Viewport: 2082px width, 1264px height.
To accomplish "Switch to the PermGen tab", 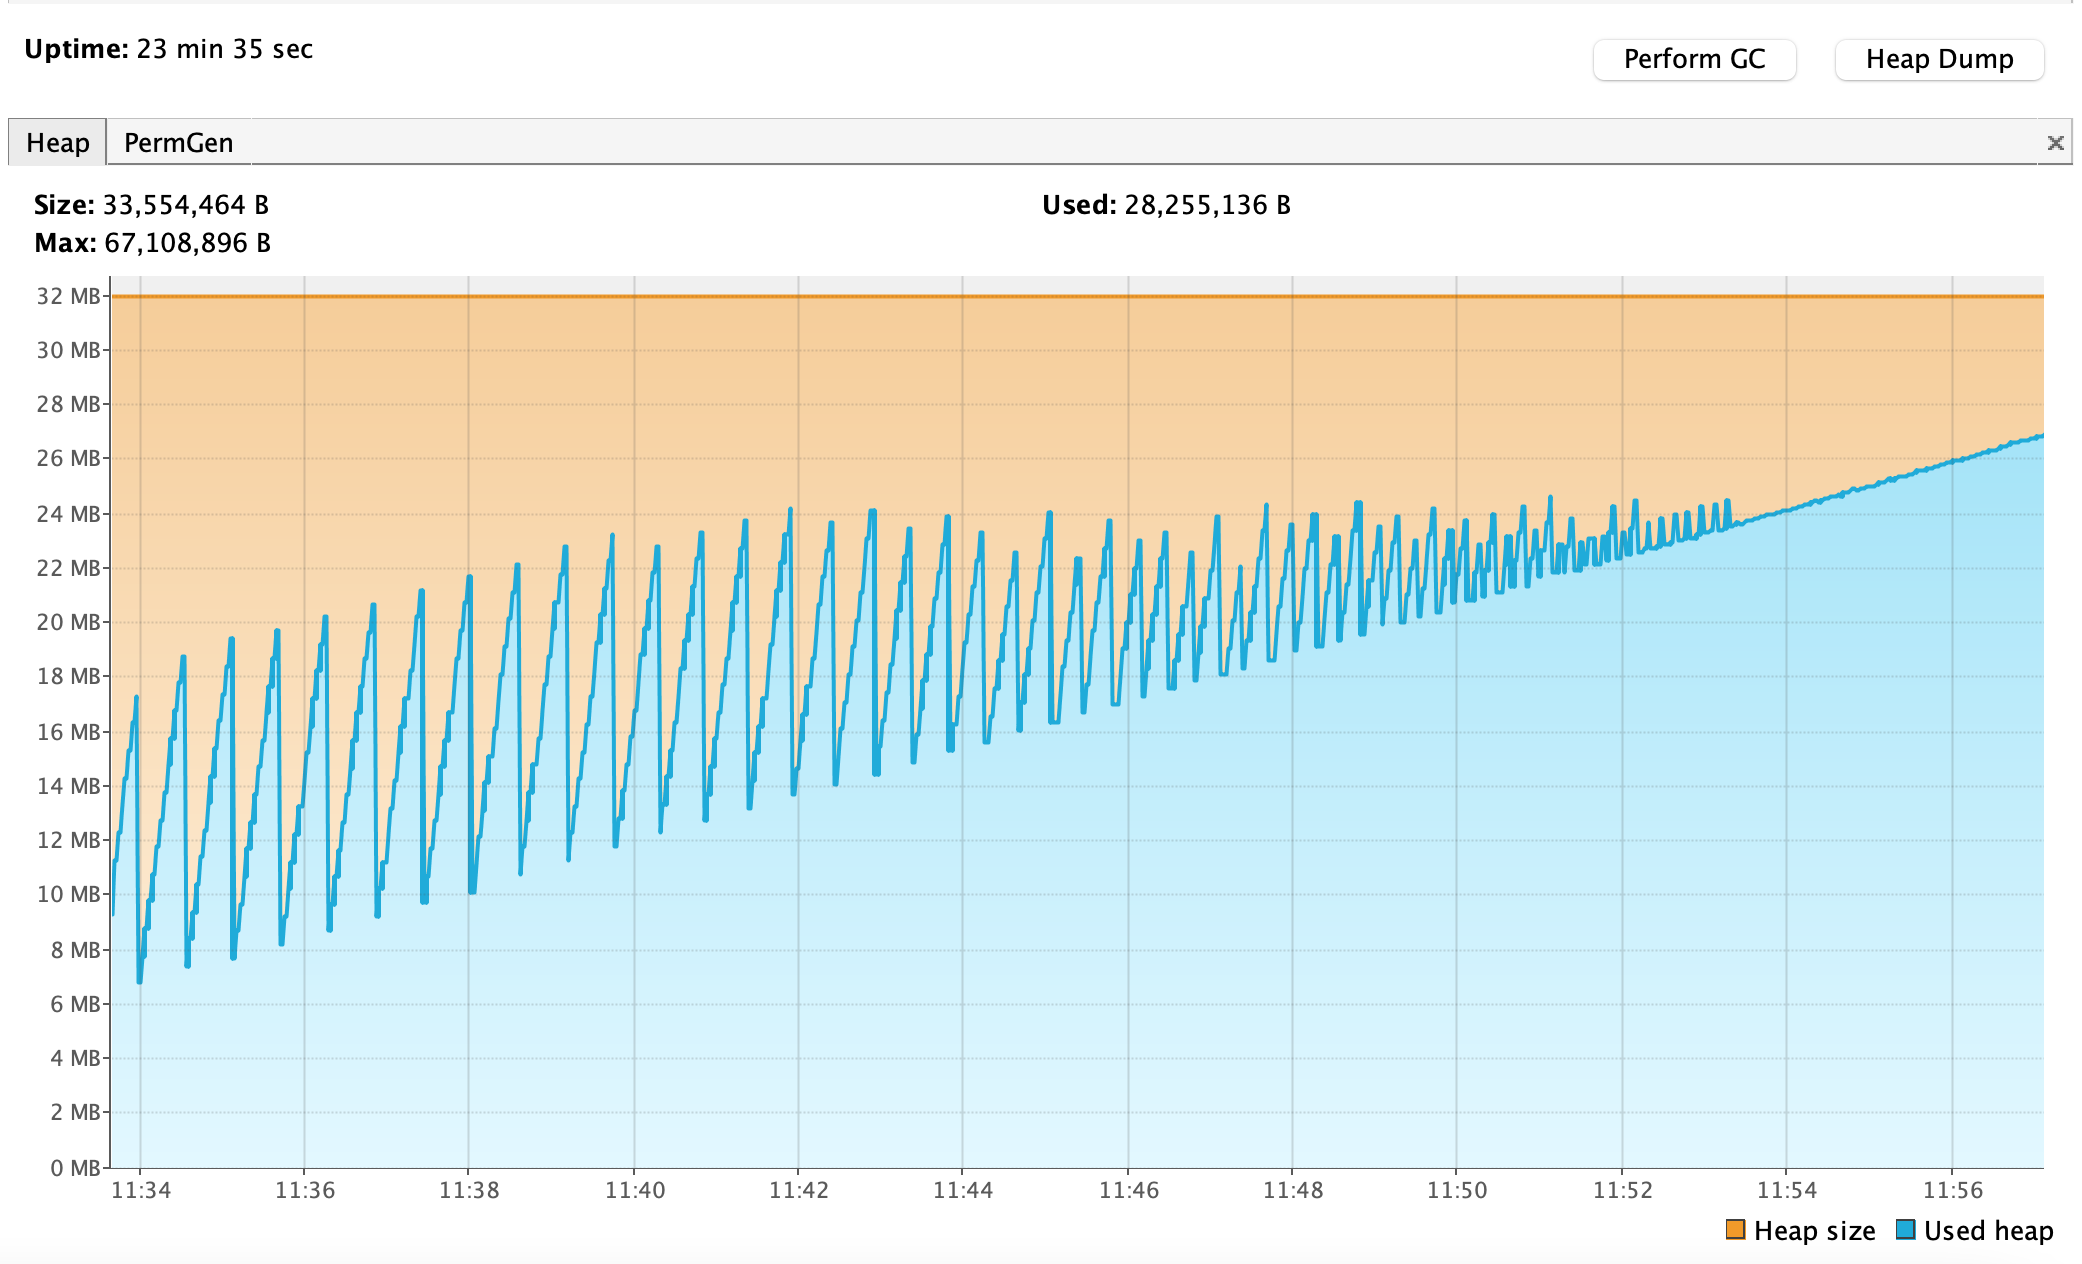I will point(178,142).
